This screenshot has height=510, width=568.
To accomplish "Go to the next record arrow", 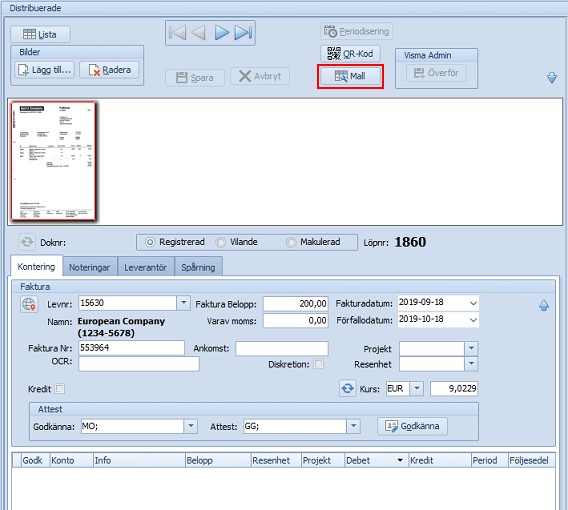I will pos(222,33).
